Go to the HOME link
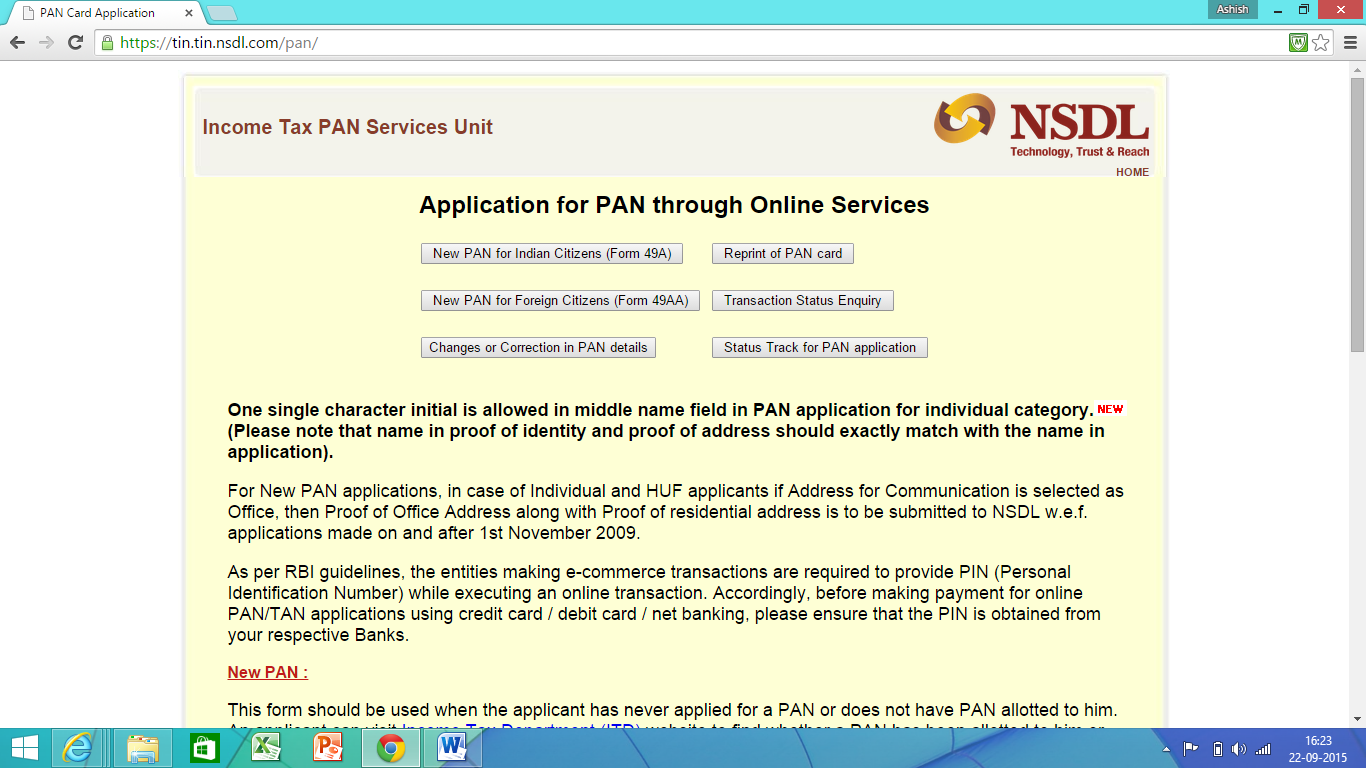The image size is (1366, 768). coord(1132,172)
